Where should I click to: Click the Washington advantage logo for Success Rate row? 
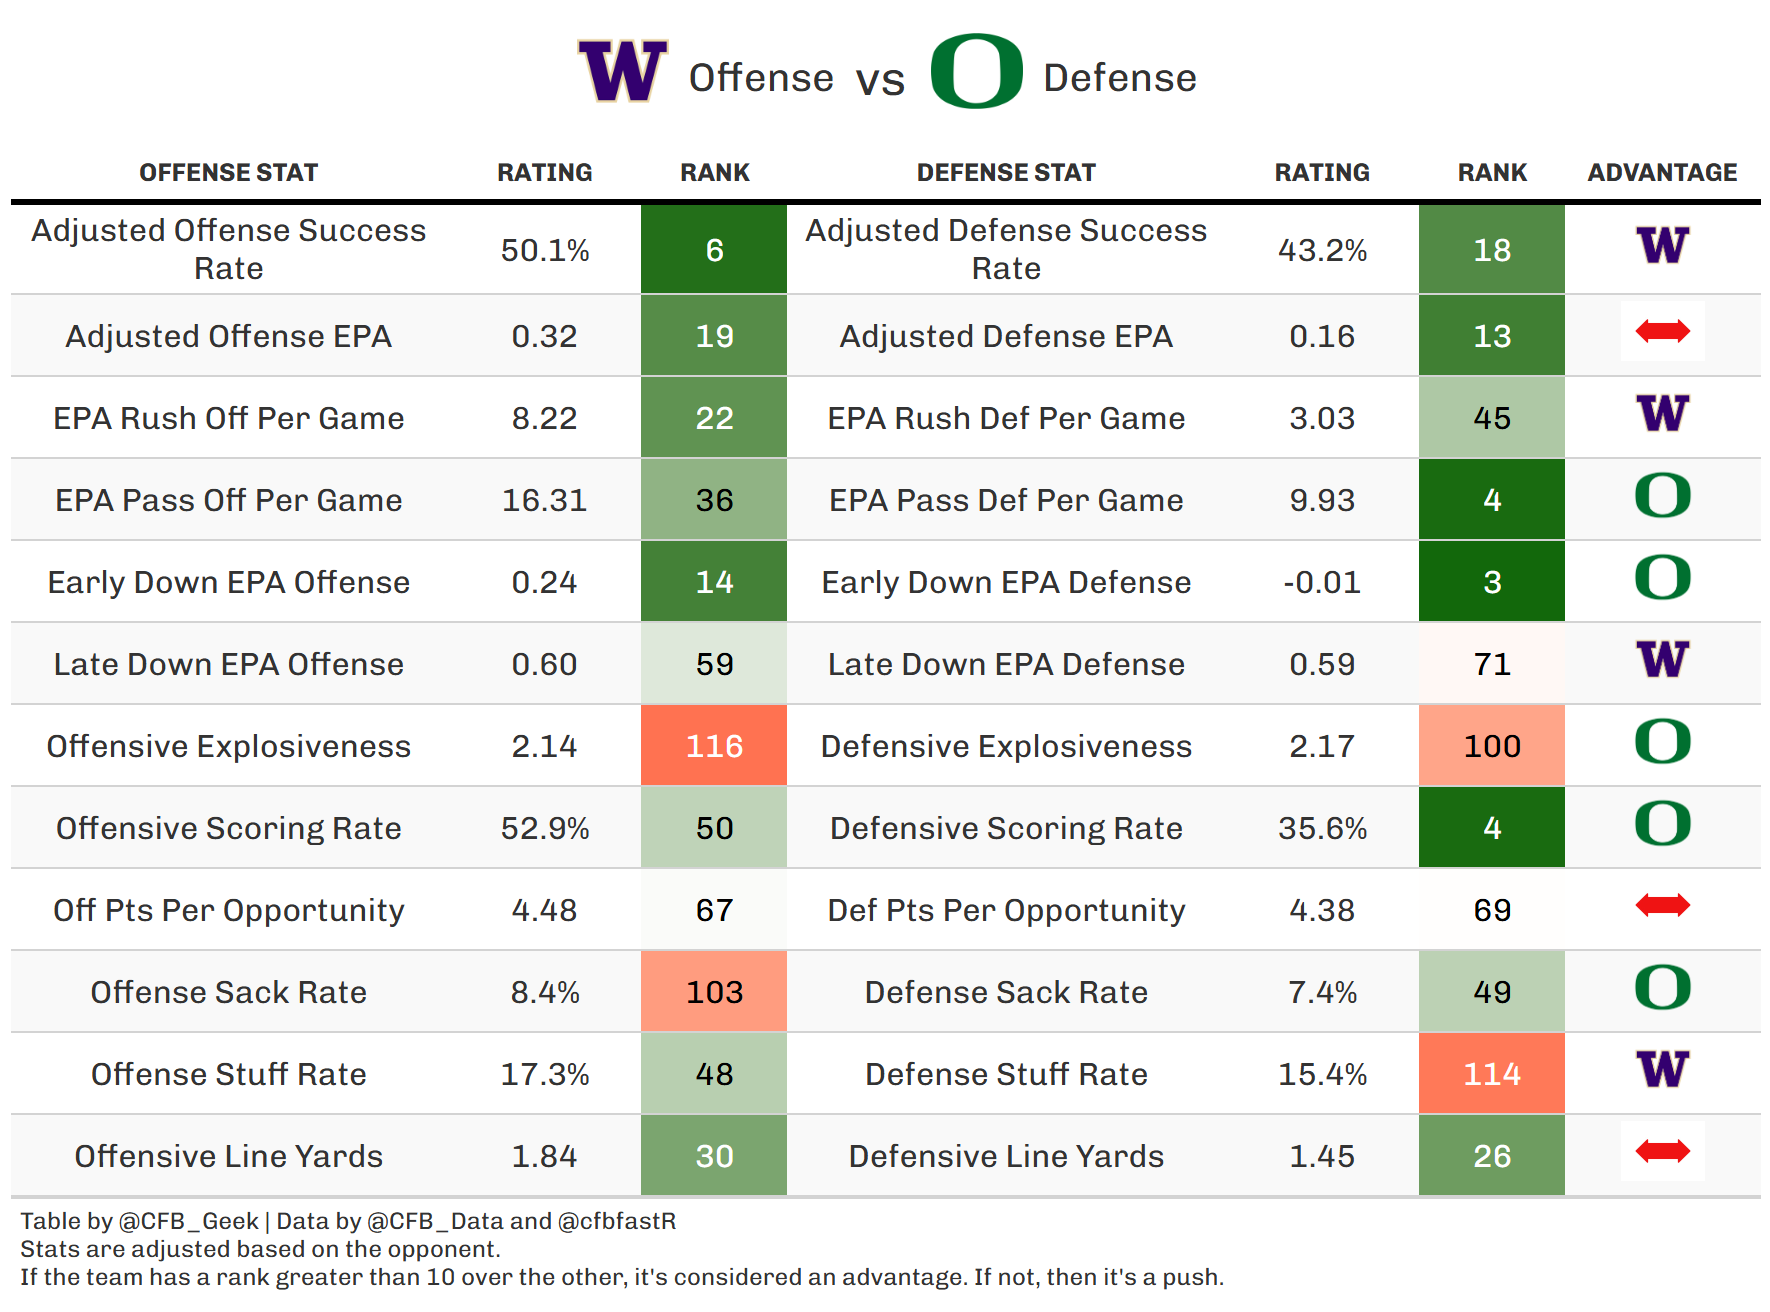click(1662, 246)
